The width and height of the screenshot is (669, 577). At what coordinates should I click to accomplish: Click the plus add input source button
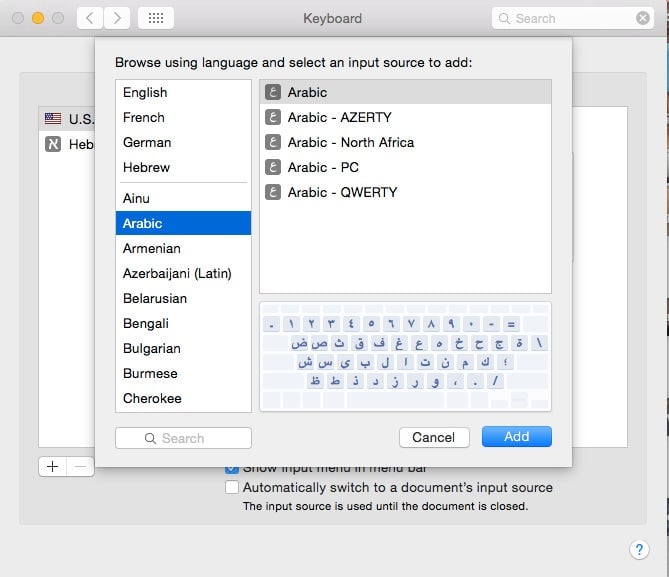[52, 466]
